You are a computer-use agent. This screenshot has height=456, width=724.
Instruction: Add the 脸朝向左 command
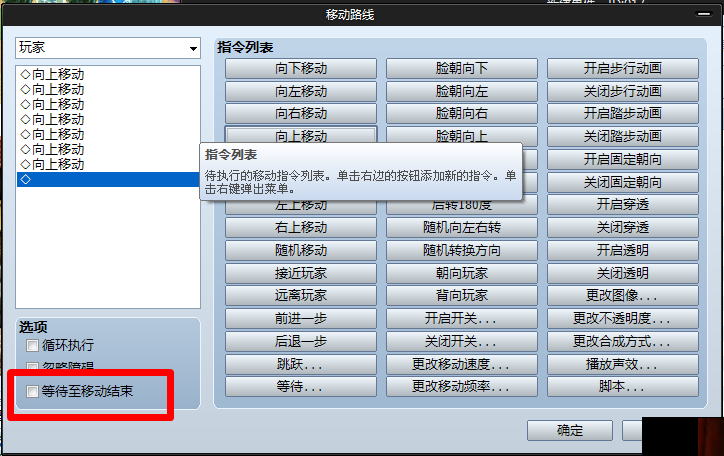[x=462, y=91]
